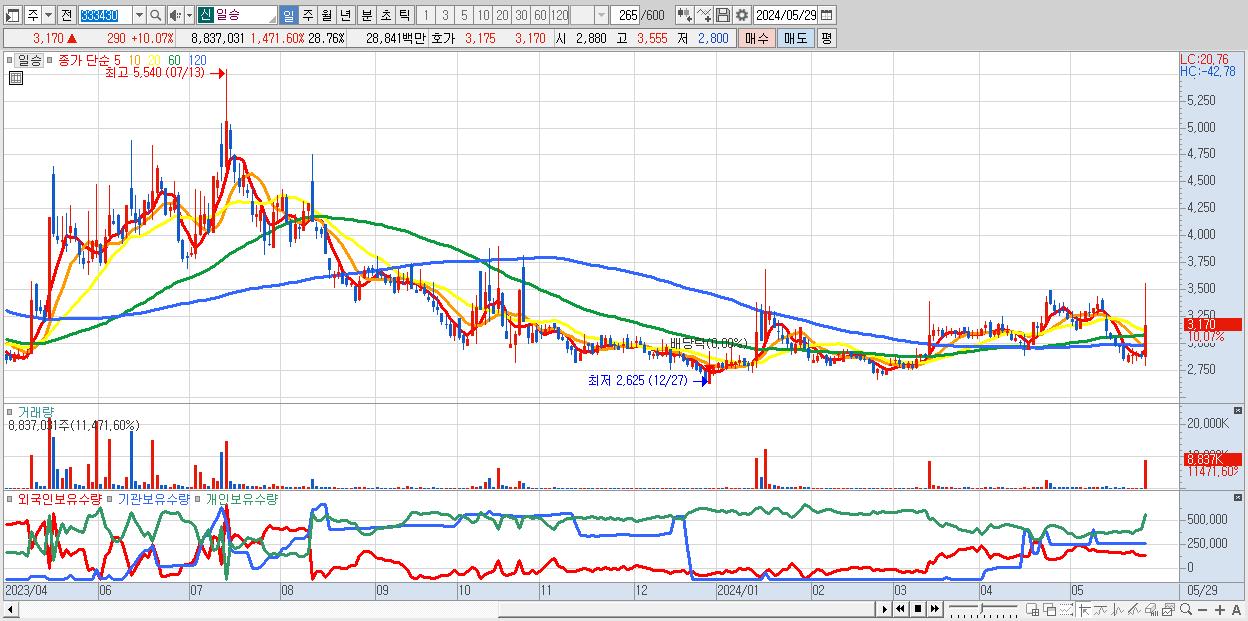Select the 월 monthly period button
1248x621 pixels.
326,15
